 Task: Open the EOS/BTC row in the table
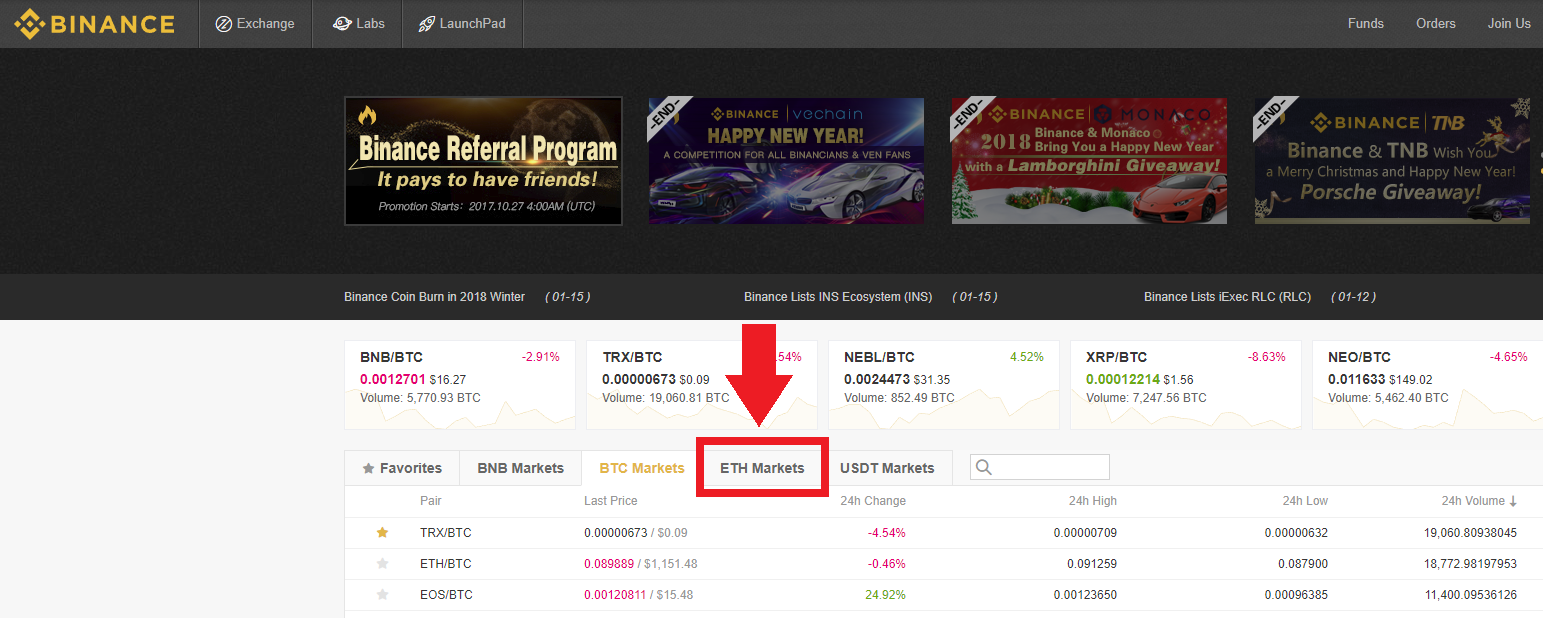click(x=944, y=595)
